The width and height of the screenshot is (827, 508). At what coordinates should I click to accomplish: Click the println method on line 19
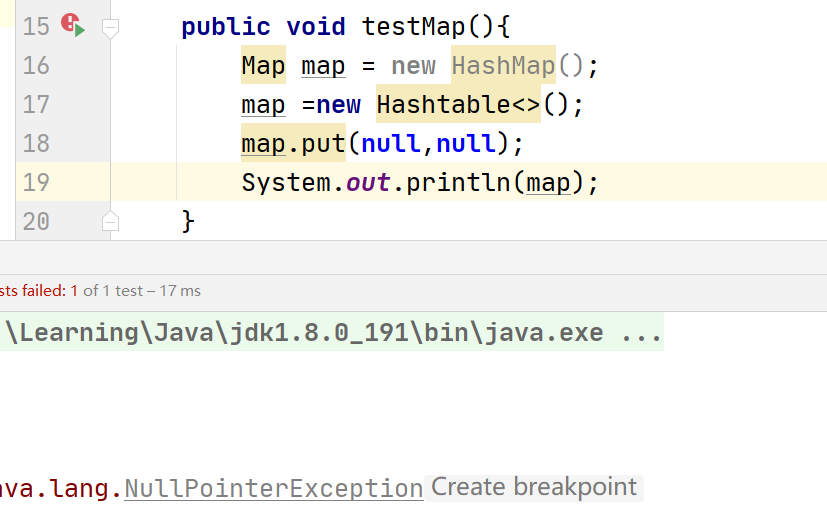pos(459,183)
